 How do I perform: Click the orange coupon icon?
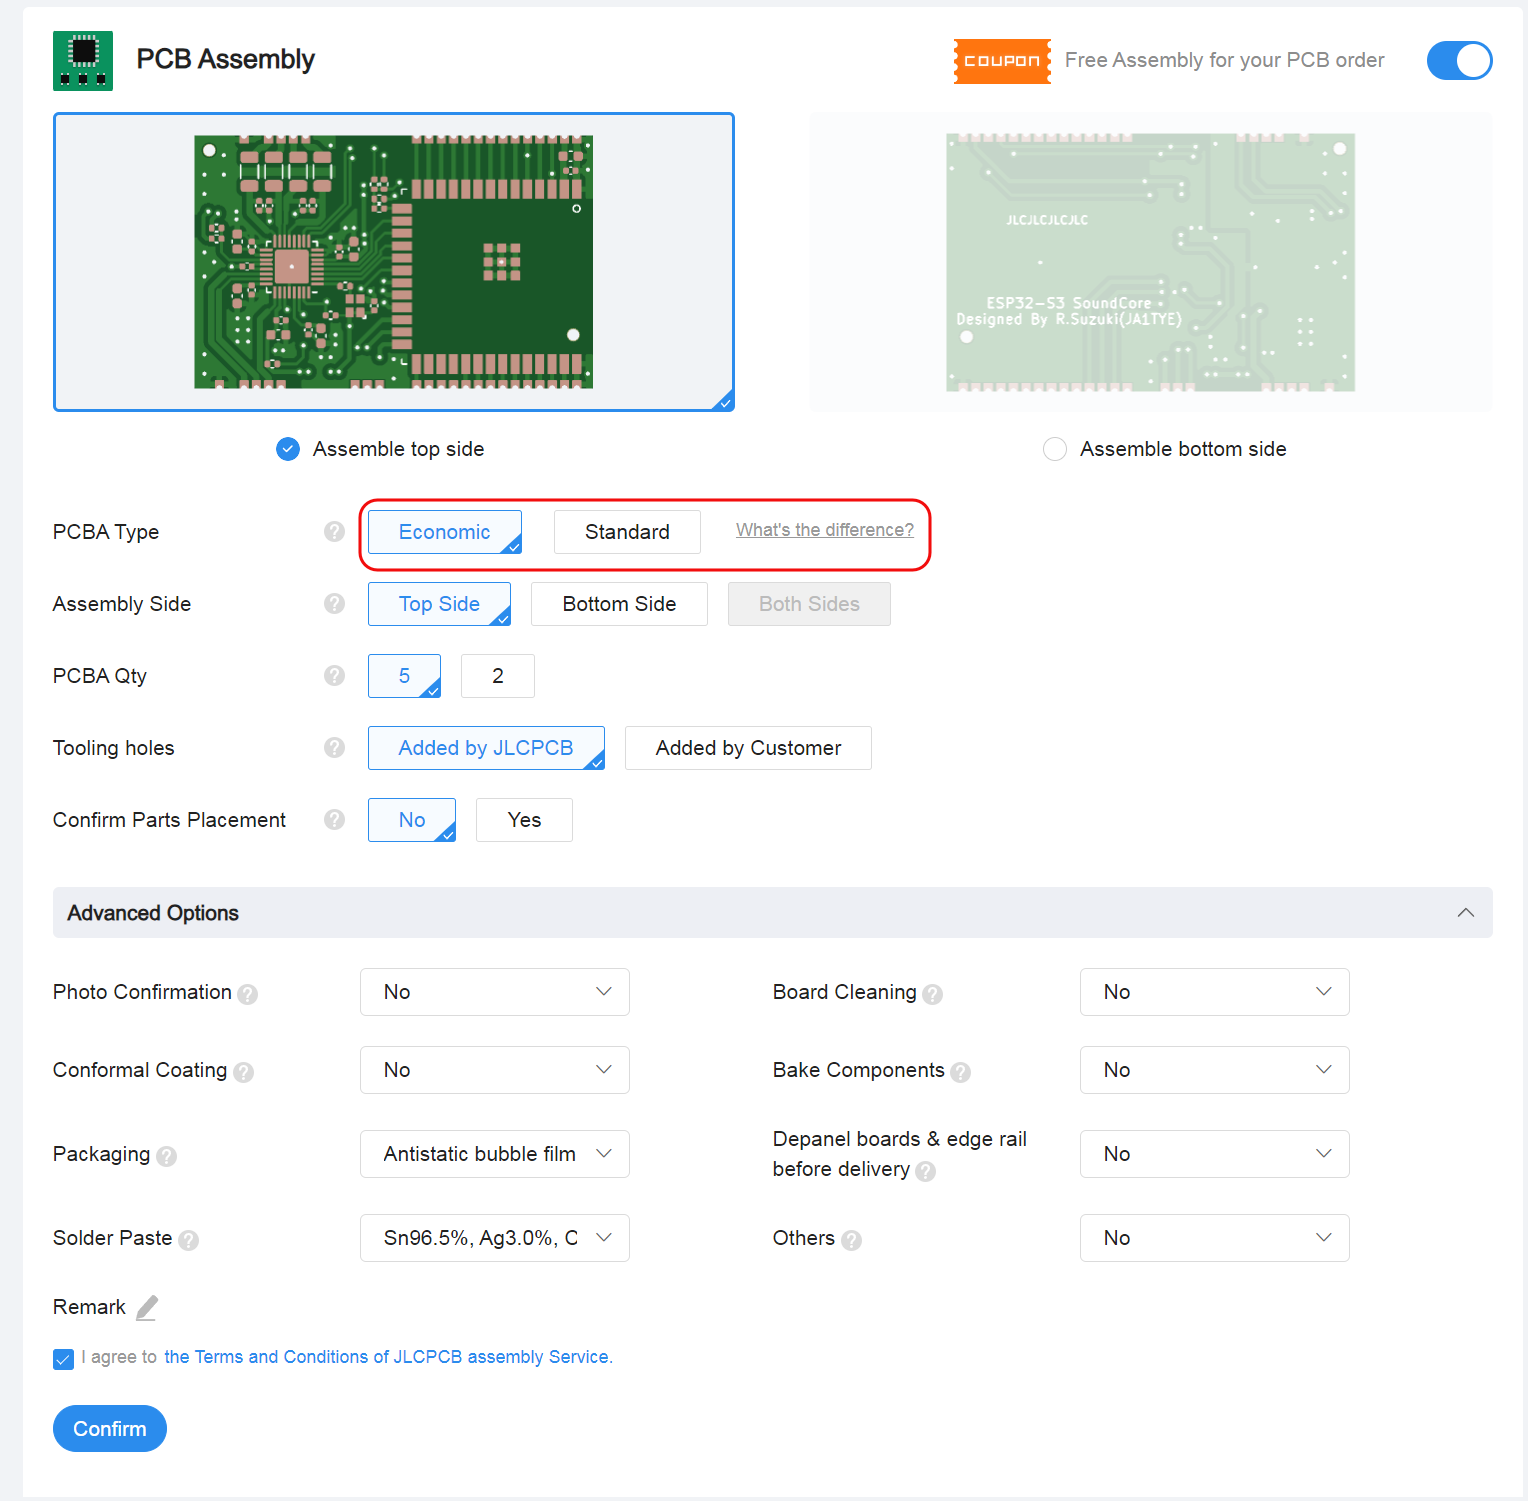pyautogui.click(x=1001, y=61)
